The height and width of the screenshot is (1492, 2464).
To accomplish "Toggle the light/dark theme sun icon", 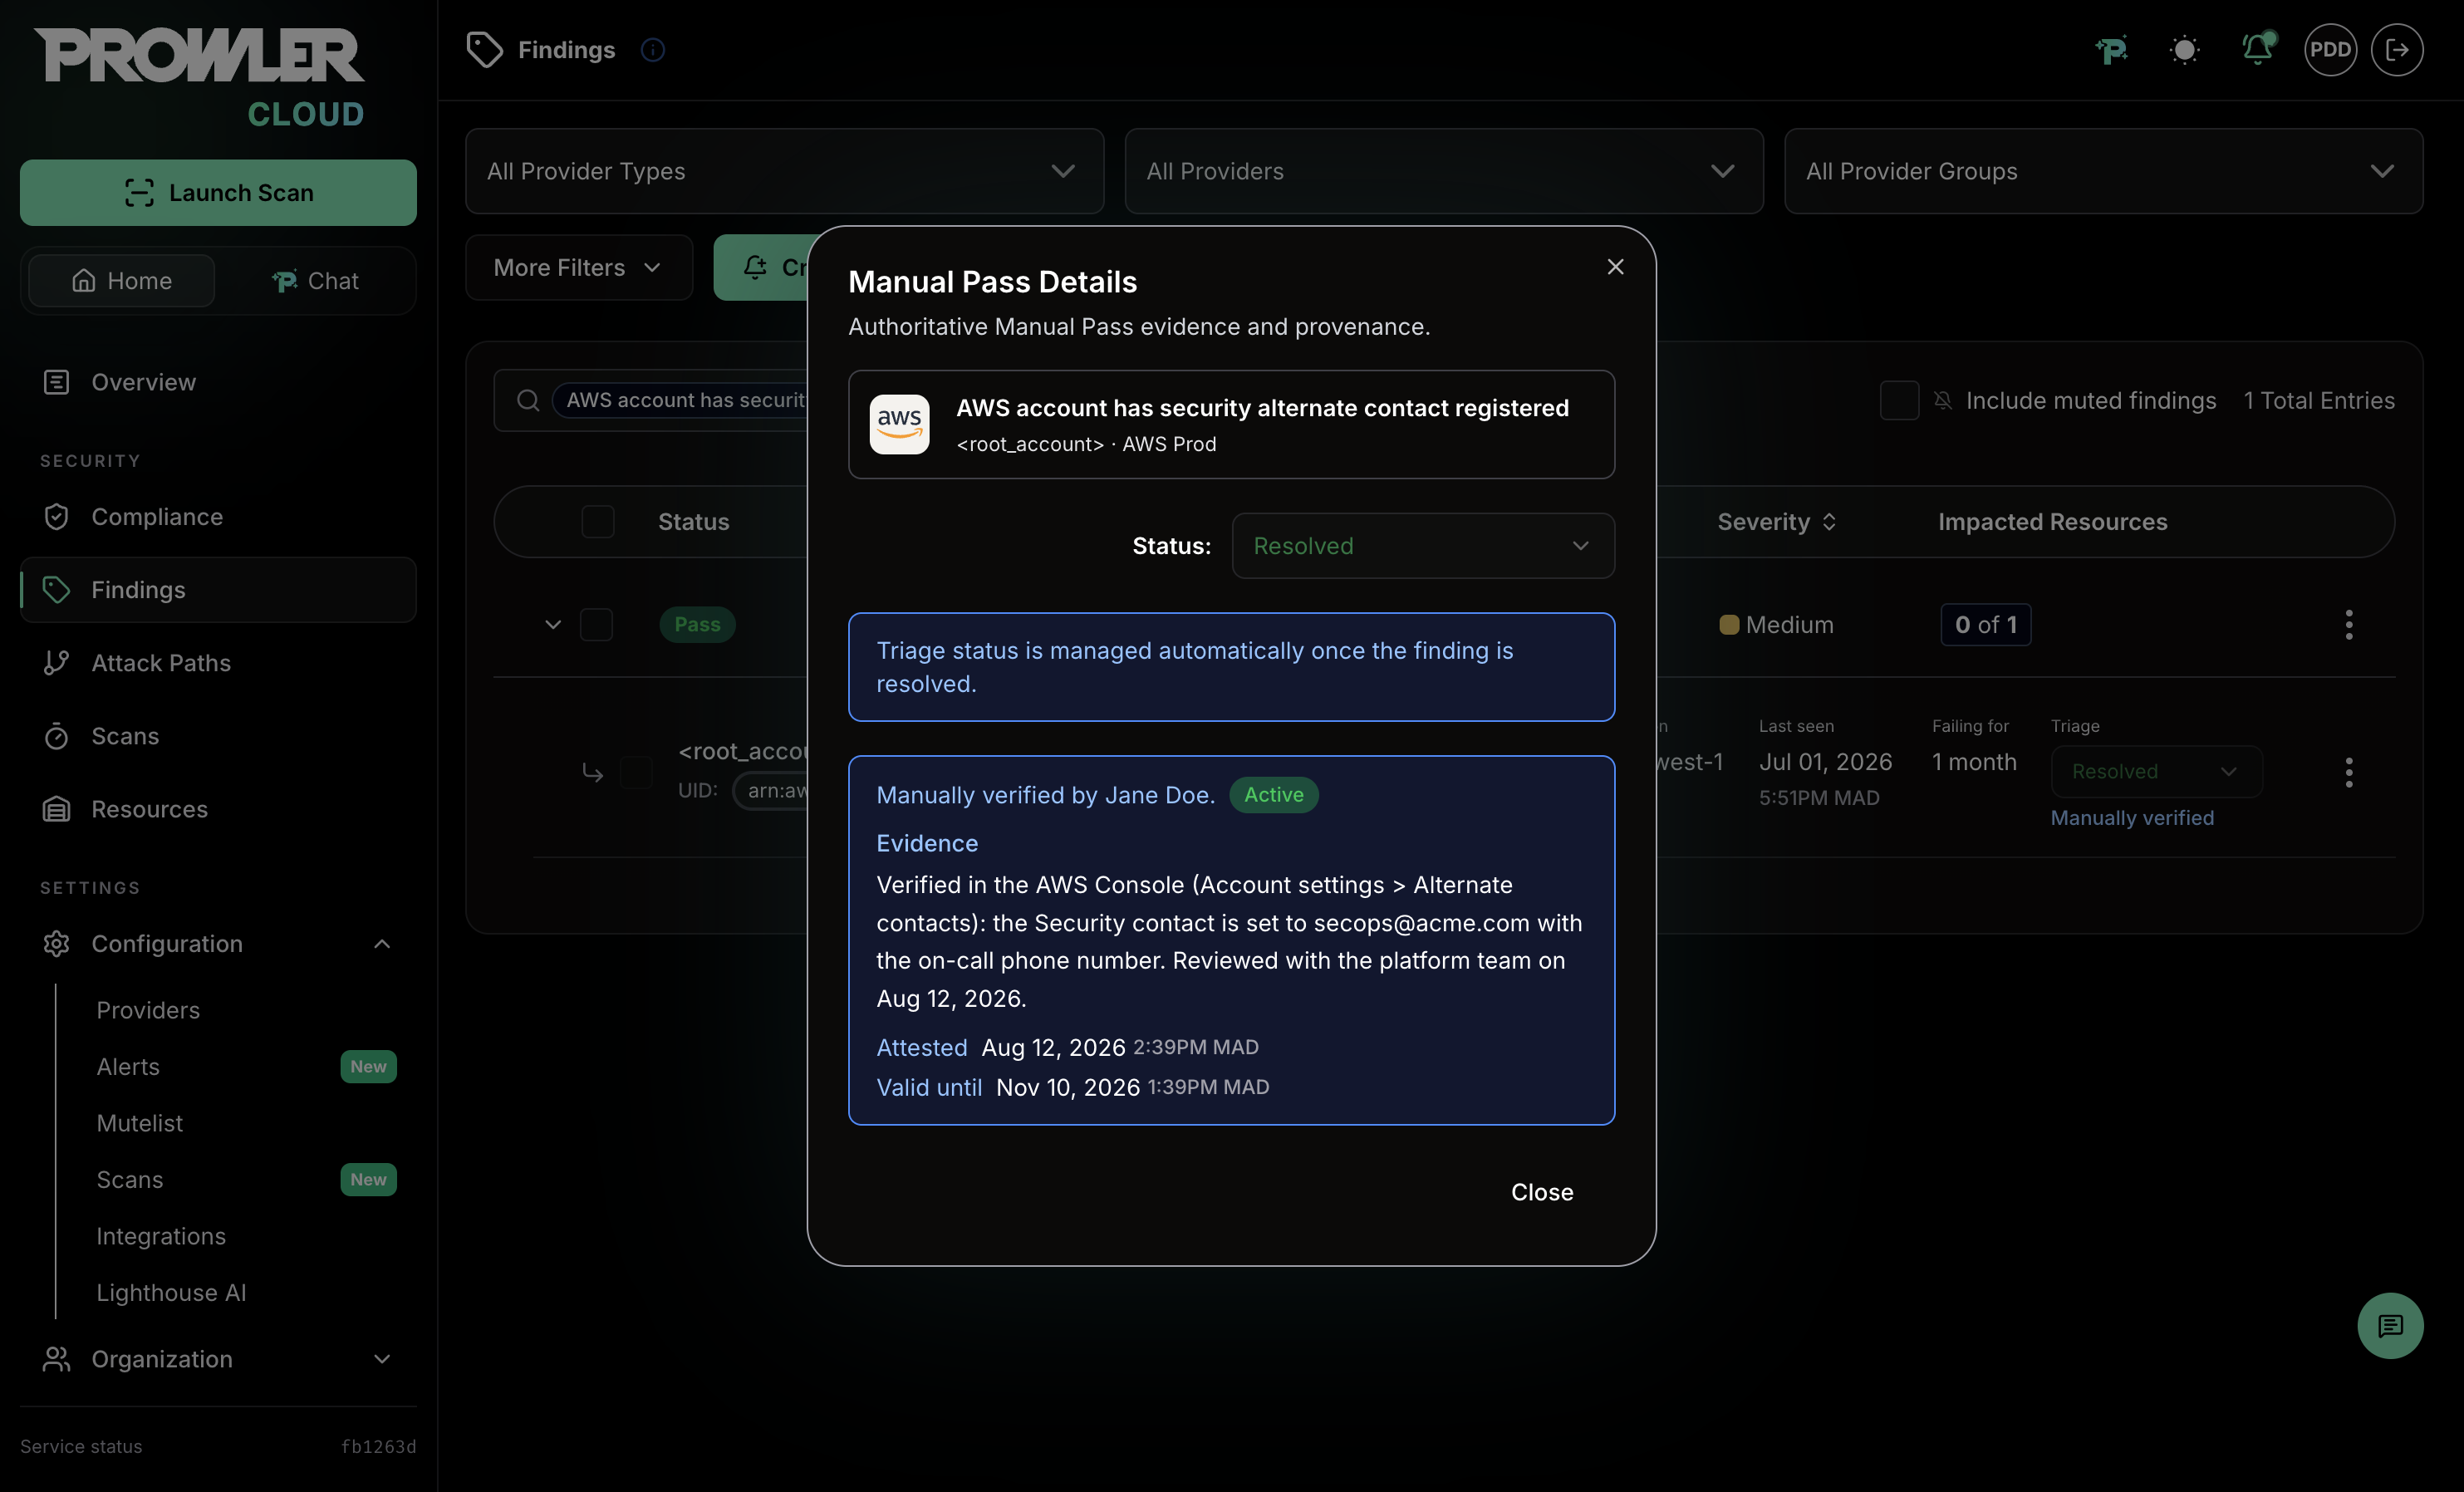I will tap(2184, 50).
